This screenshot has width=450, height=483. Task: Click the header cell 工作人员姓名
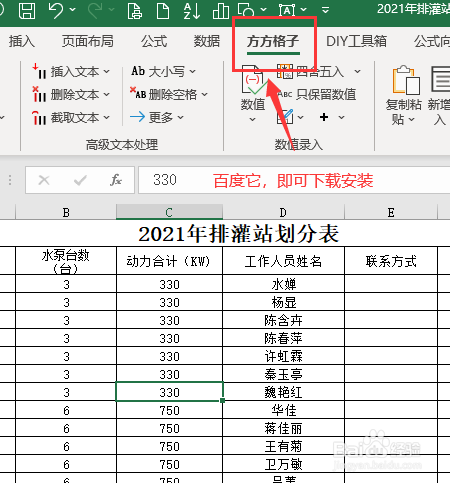coord(283,261)
